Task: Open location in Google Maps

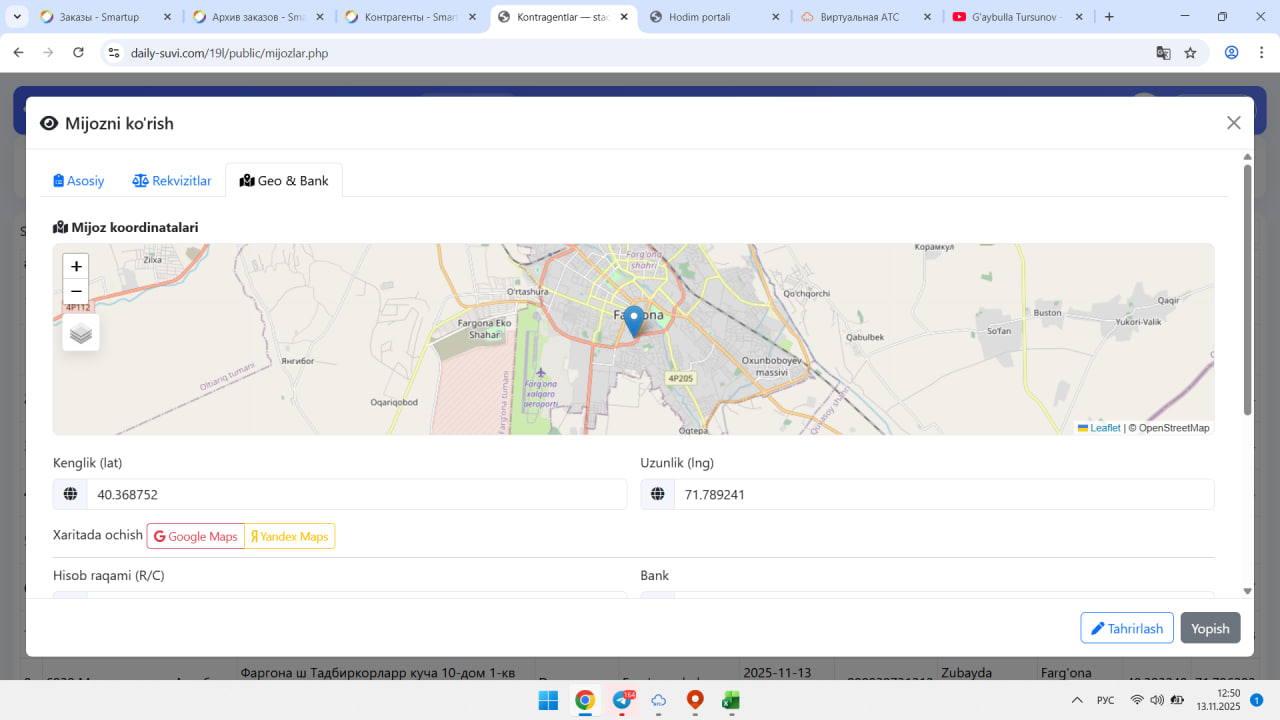Action: (x=196, y=537)
